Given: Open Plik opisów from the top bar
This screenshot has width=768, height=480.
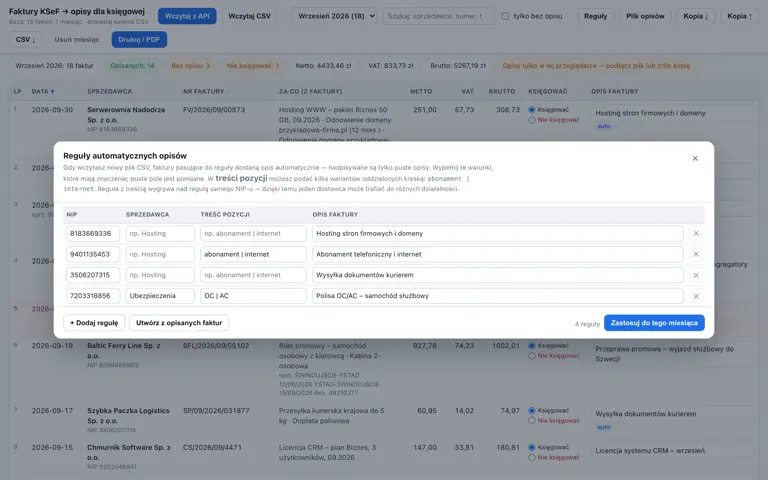Looking at the screenshot, I should click(x=645, y=16).
